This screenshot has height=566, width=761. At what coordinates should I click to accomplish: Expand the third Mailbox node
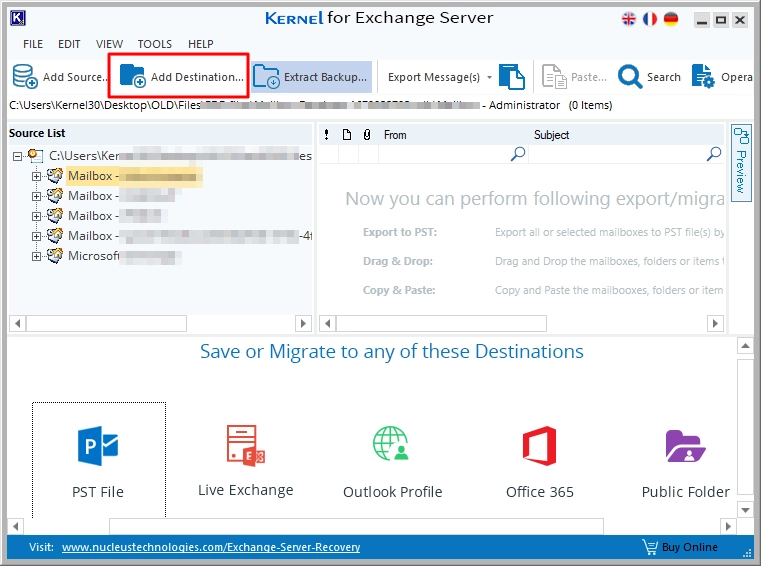pyautogui.click(x=36, y=216)
